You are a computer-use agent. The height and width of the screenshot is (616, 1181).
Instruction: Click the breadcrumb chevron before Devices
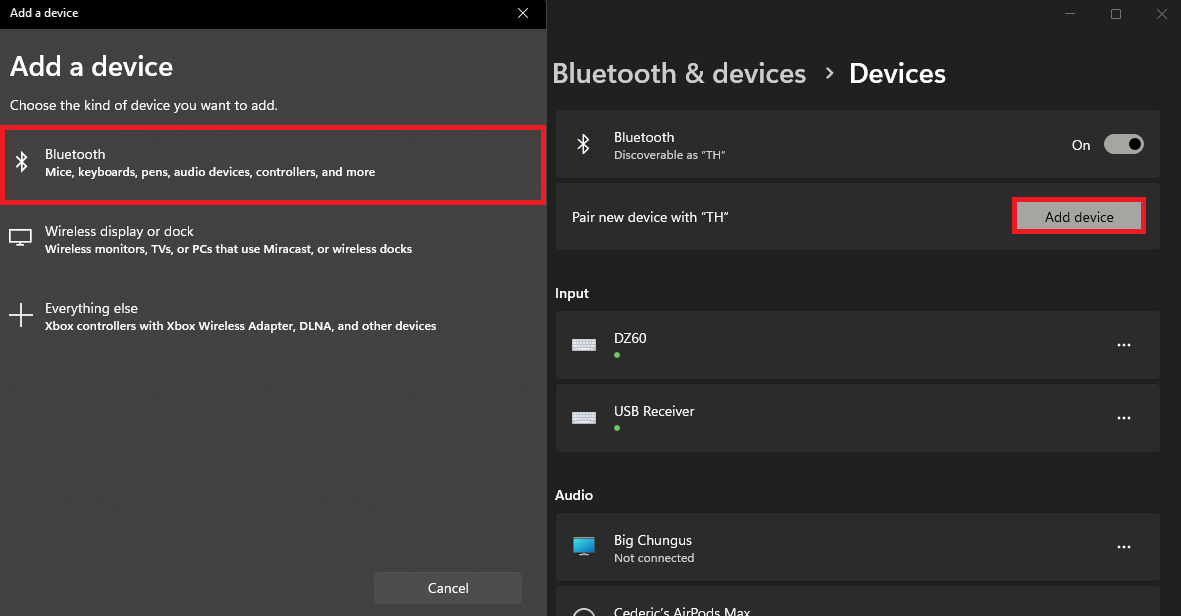(829, 74)
